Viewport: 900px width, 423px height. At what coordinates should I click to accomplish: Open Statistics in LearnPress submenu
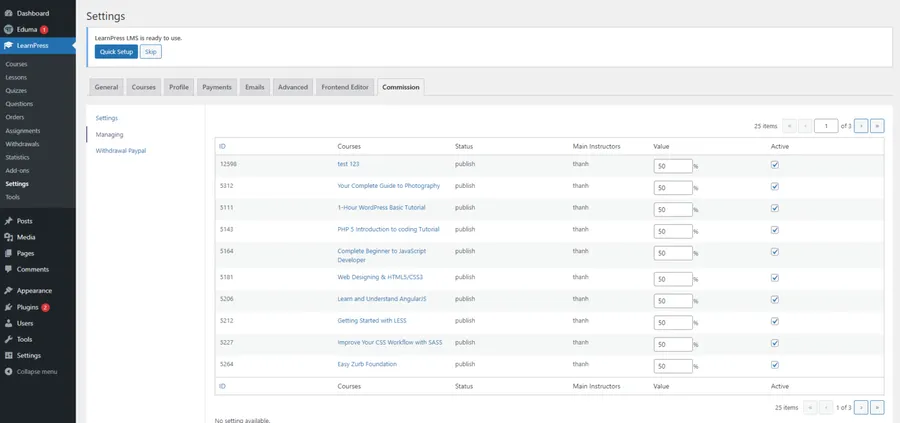pyautogui.click(x=17, y=157)
